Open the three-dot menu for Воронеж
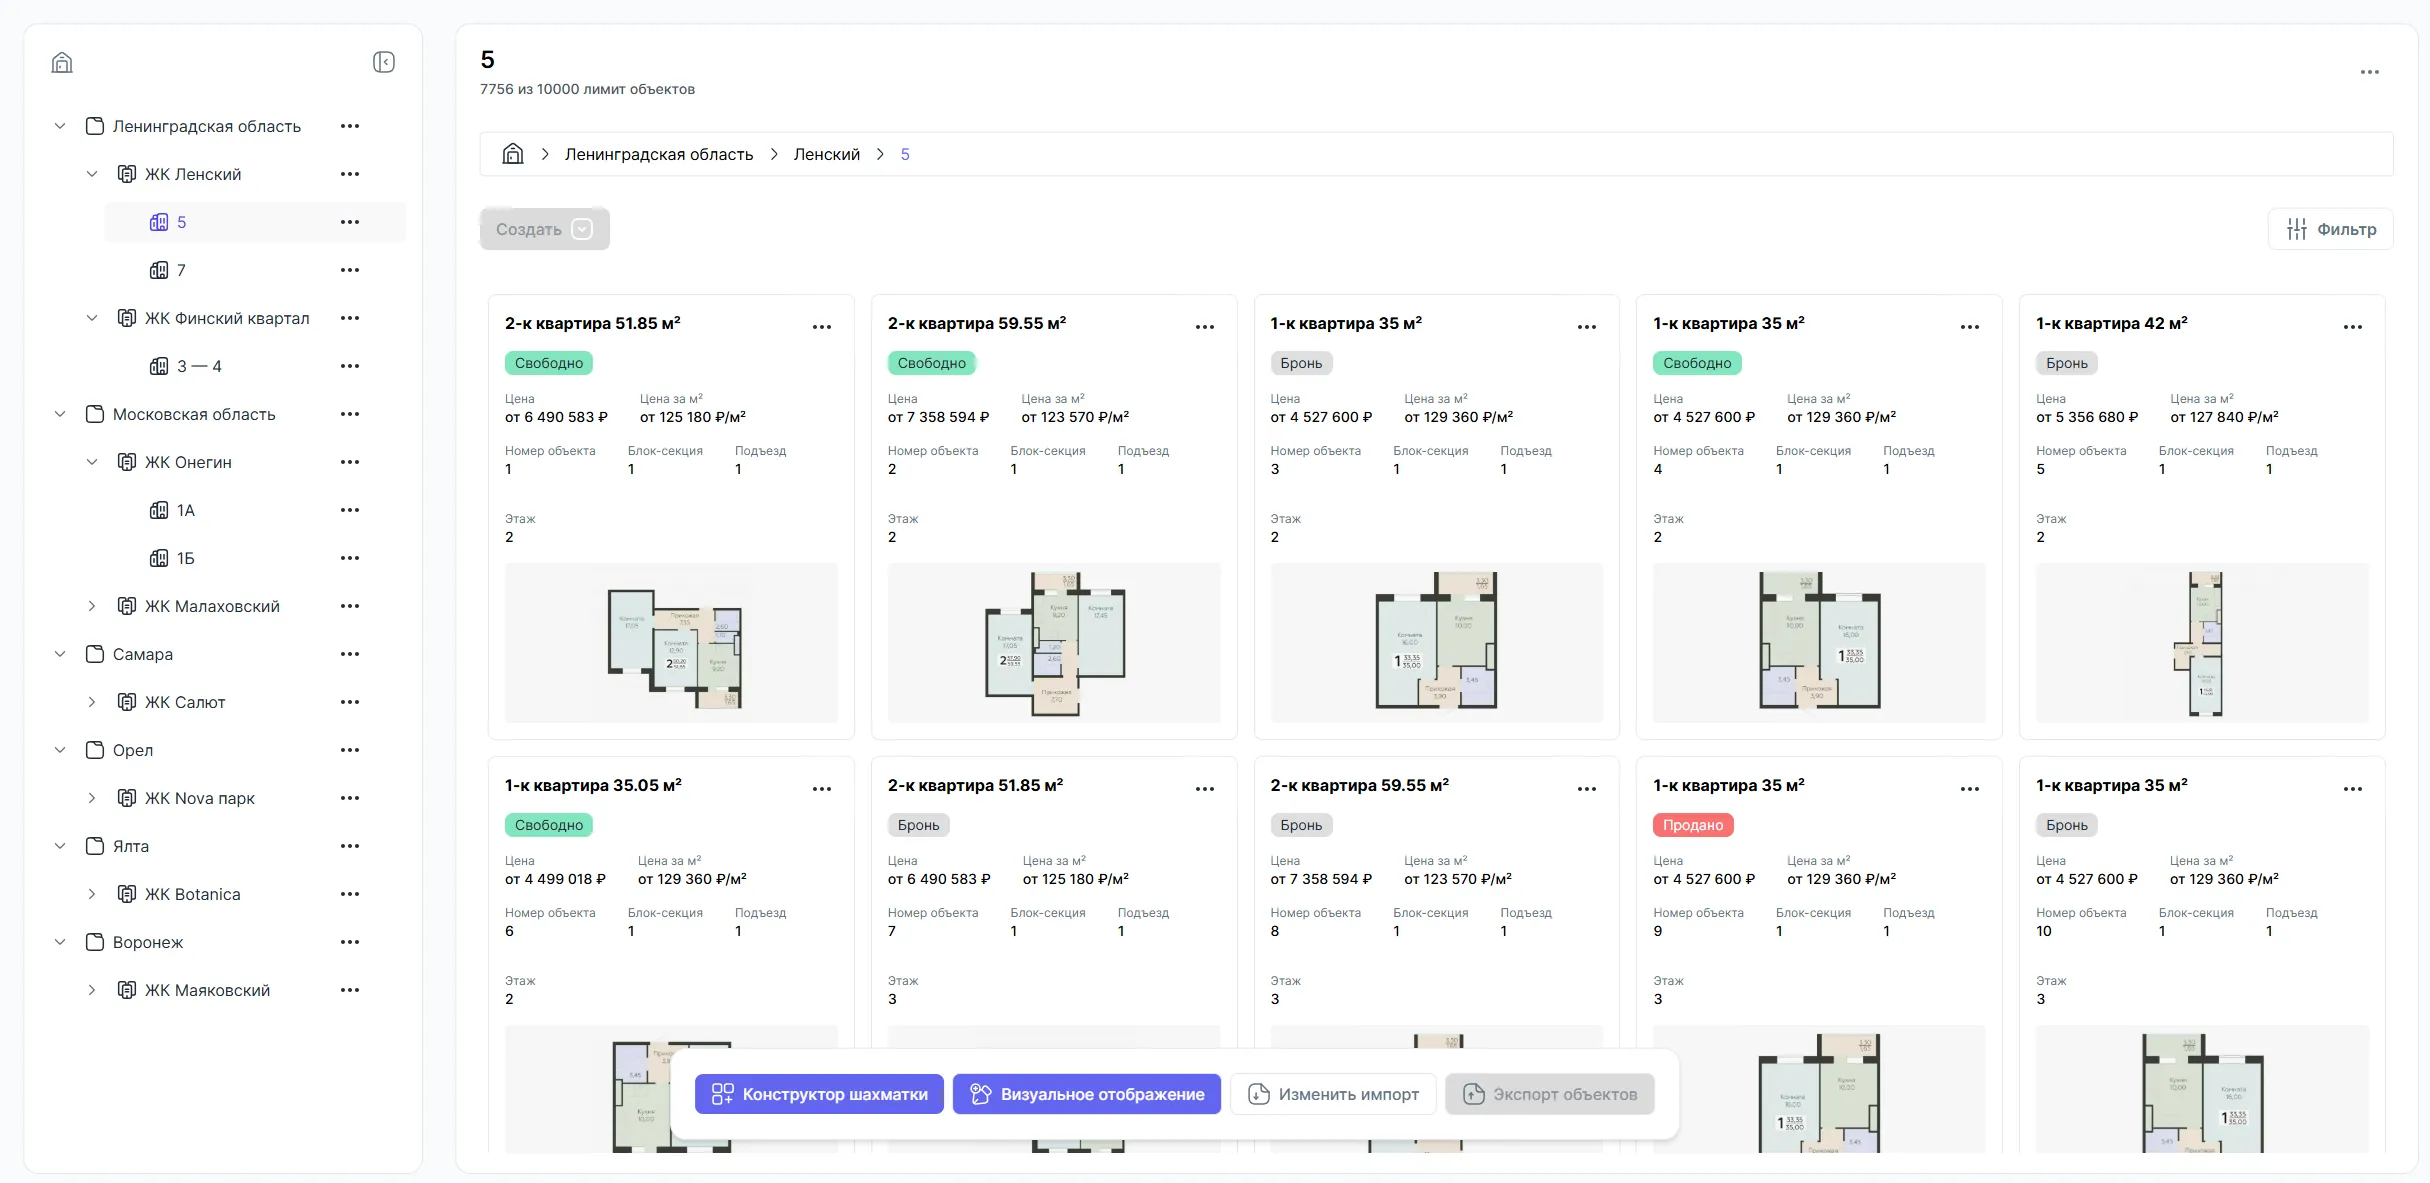The height and width of the screenshot is (1183, 2430). [x=350, y=942]
